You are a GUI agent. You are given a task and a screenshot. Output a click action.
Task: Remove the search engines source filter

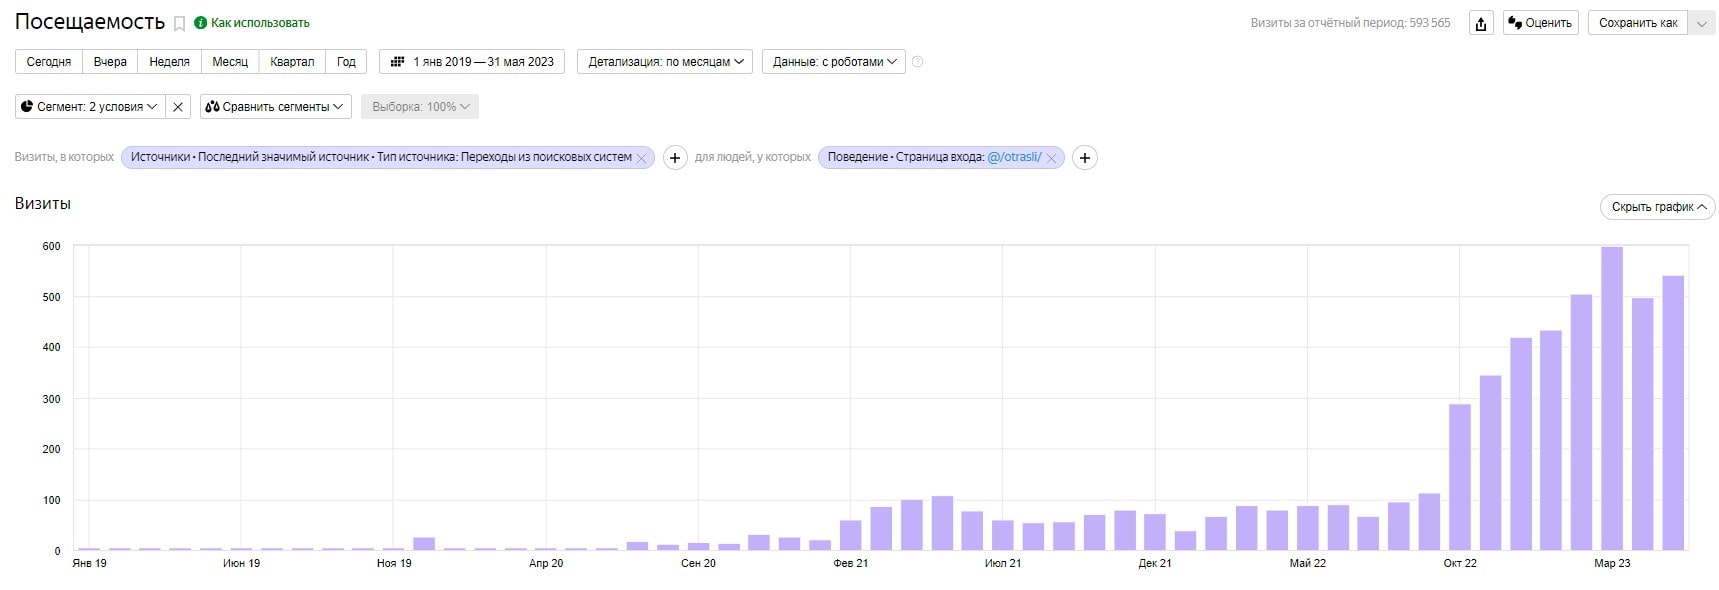[x=642, y=158]
